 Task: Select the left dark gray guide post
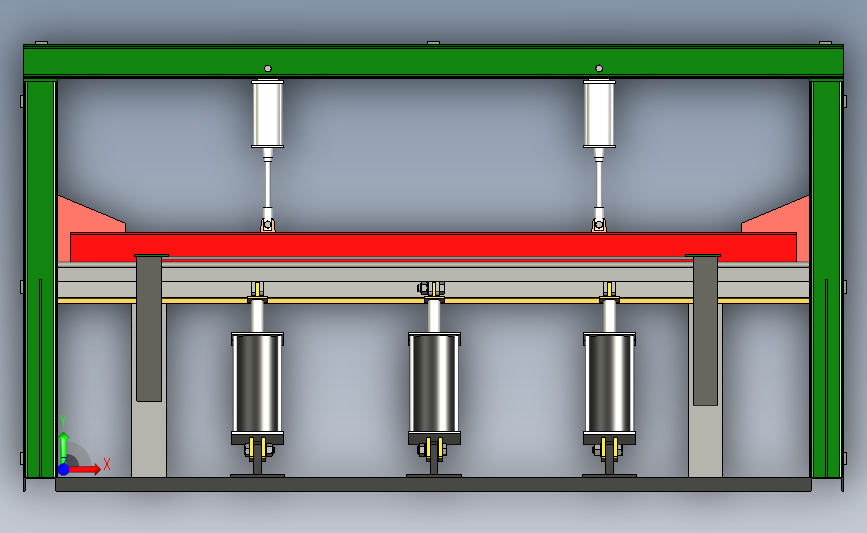click(149, 328)
